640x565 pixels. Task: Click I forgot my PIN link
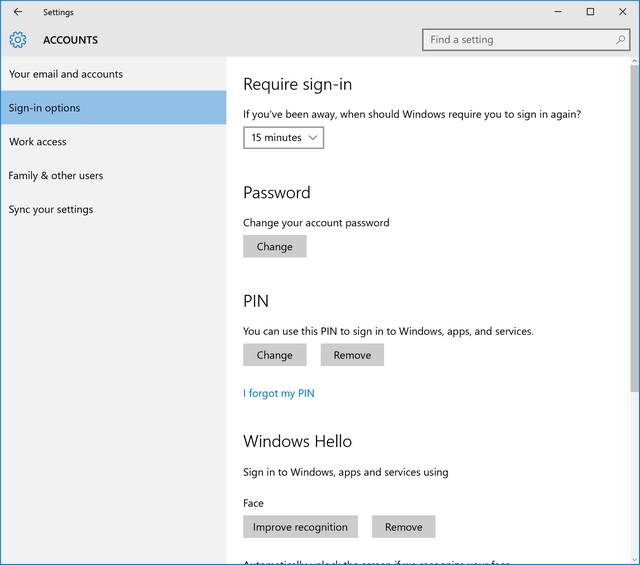click(x=279, y=393)
